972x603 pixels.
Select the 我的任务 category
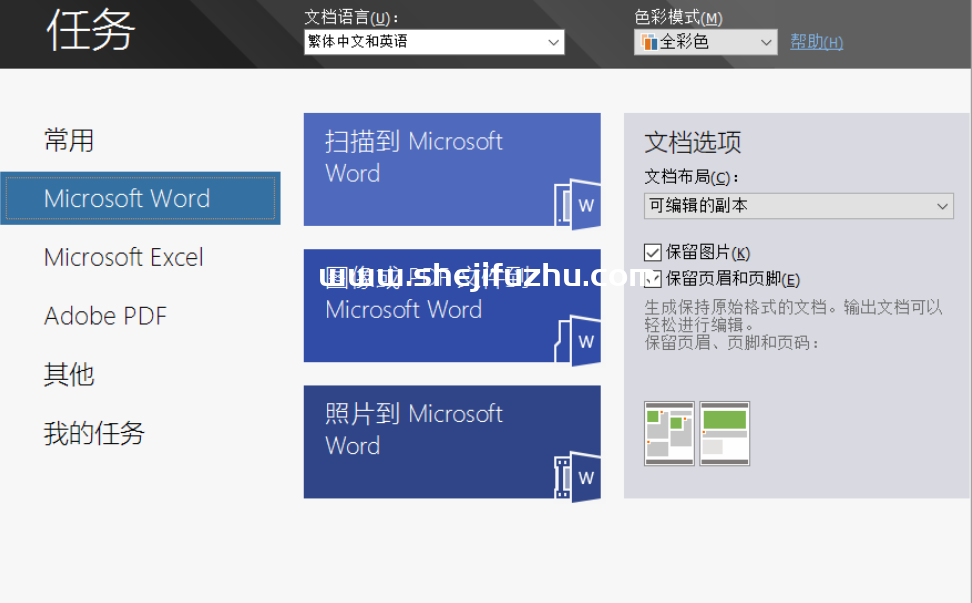94,433
